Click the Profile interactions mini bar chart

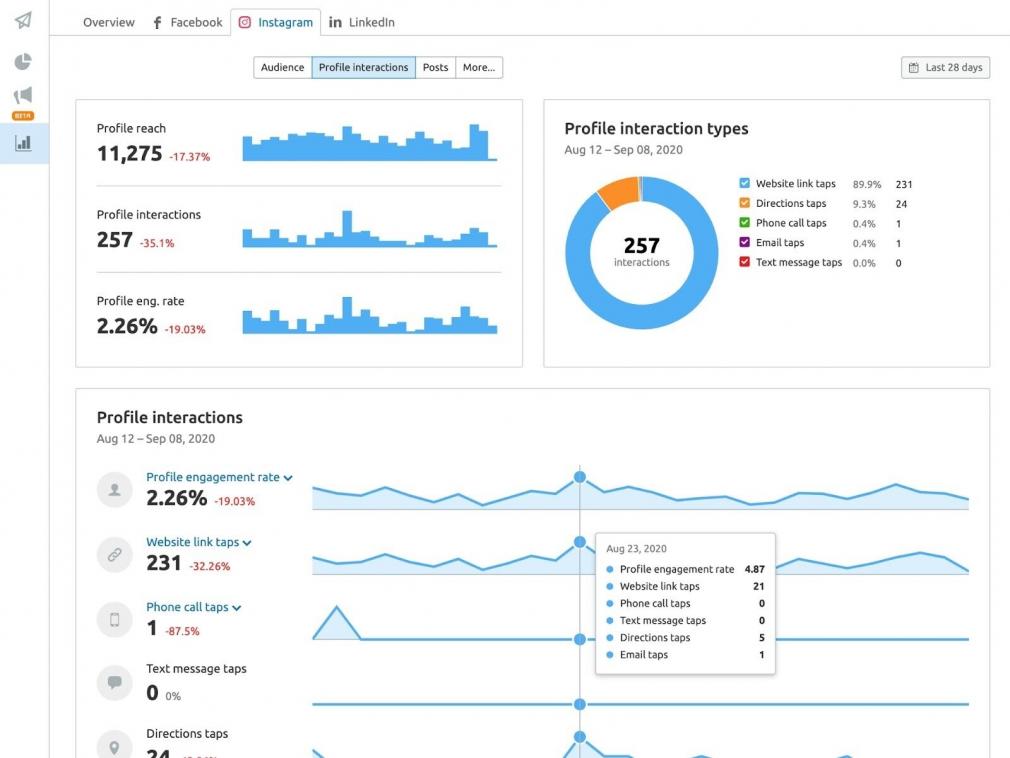pos(370,229)
